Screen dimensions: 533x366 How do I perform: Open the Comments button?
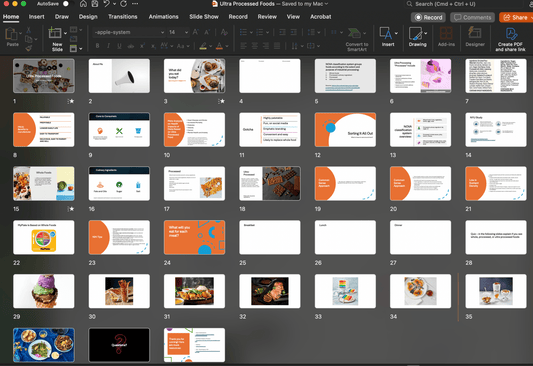472,17
